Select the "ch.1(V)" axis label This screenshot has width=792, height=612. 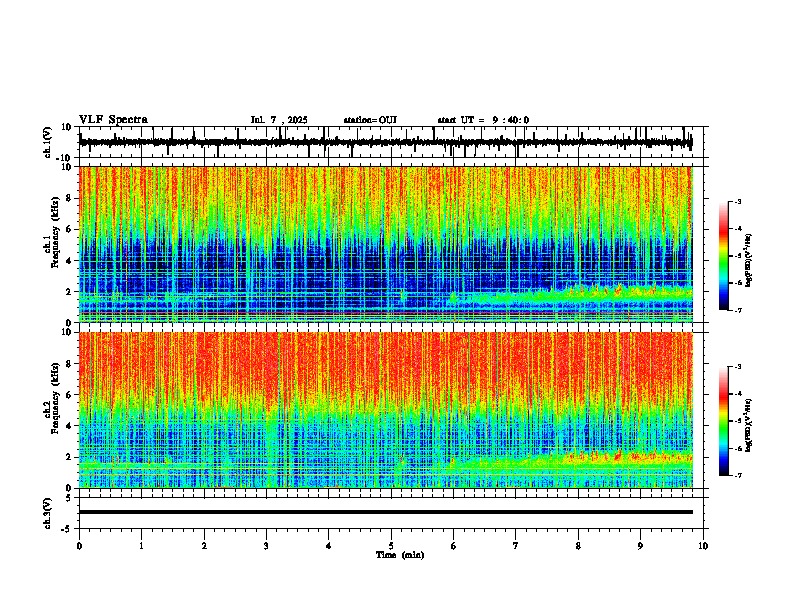point(49,142)
